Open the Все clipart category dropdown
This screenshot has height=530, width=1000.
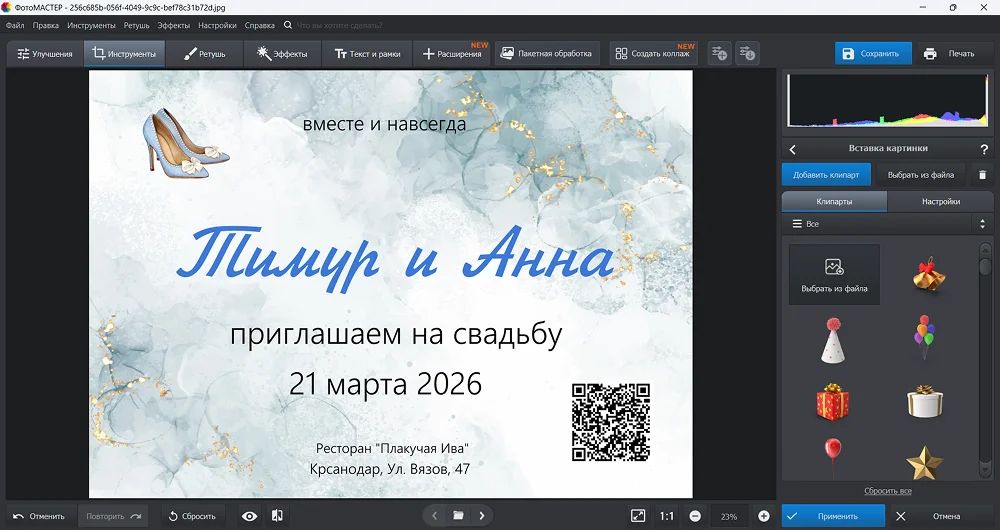[885, 224]
